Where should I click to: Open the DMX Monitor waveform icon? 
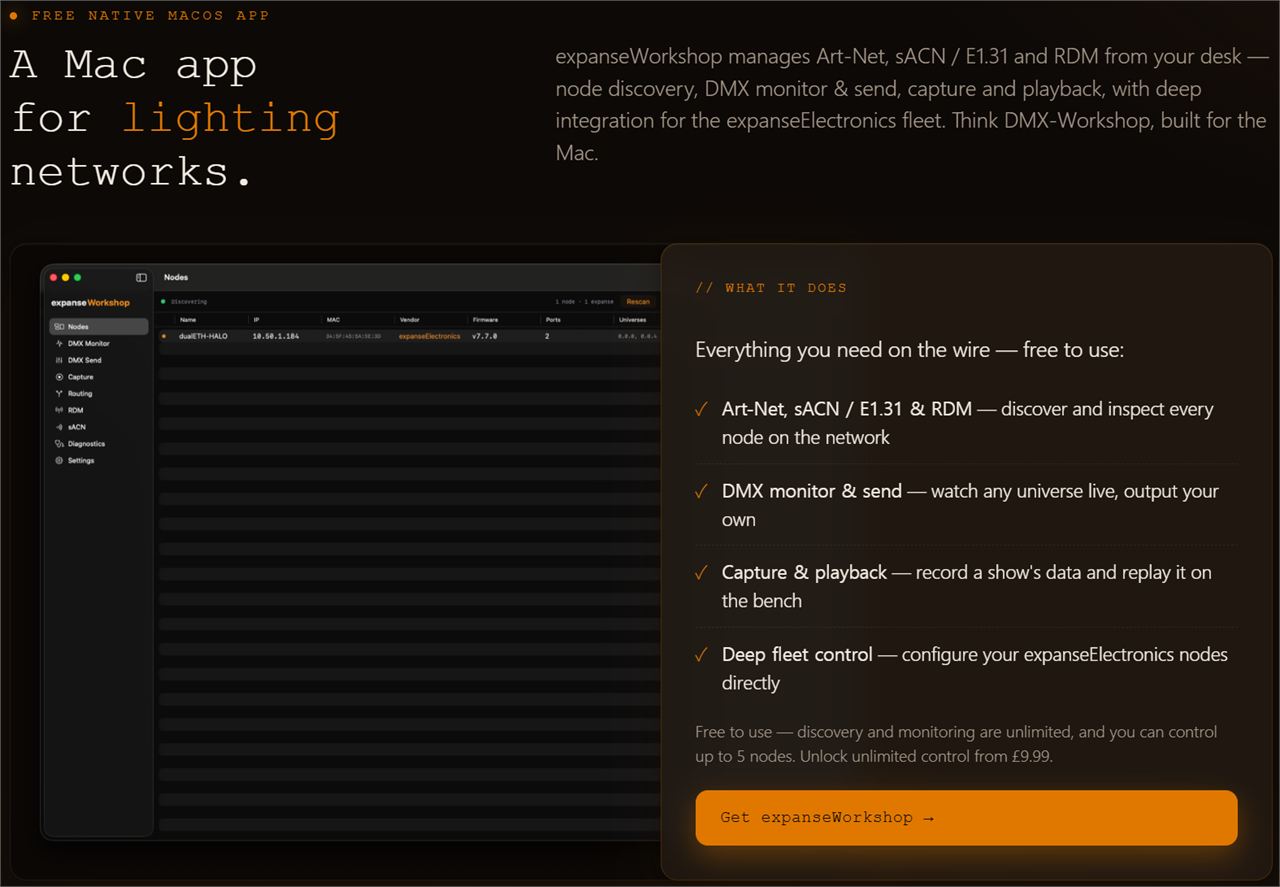59,343
